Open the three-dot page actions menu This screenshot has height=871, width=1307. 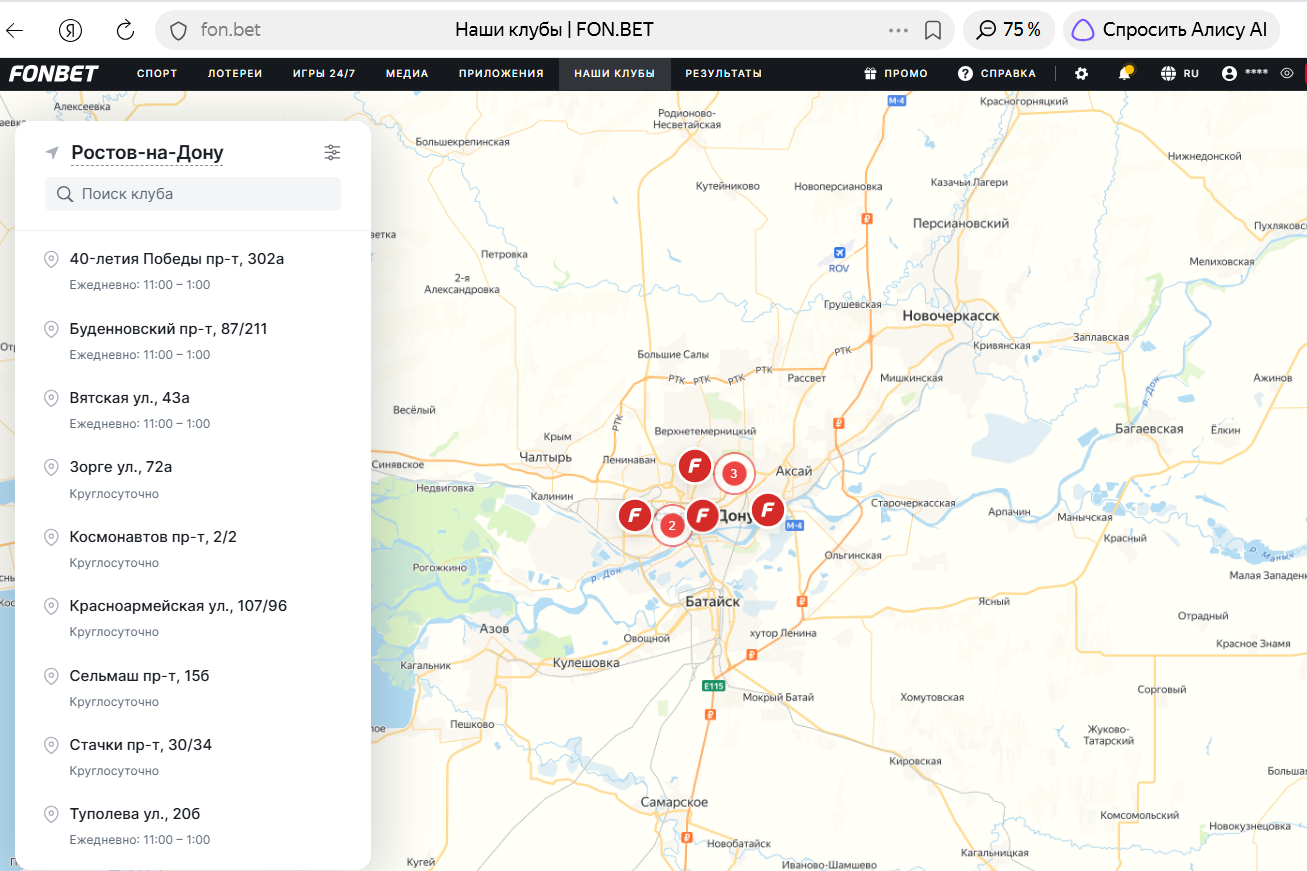898,30
